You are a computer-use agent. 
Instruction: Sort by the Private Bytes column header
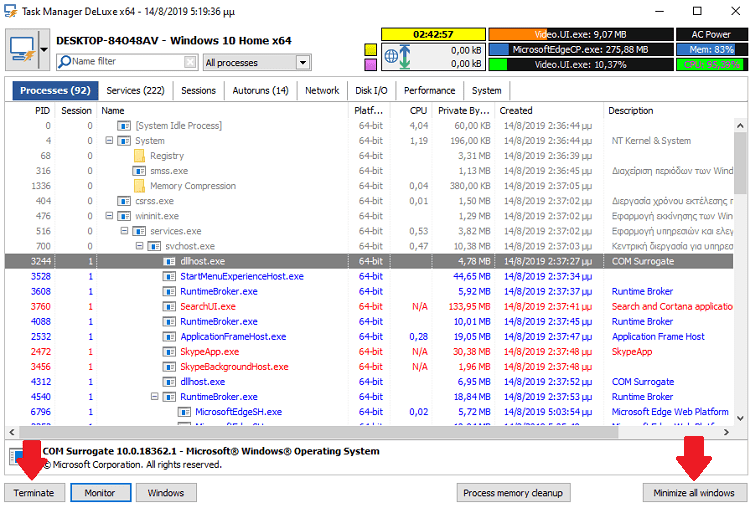click(x=463, y=110)
